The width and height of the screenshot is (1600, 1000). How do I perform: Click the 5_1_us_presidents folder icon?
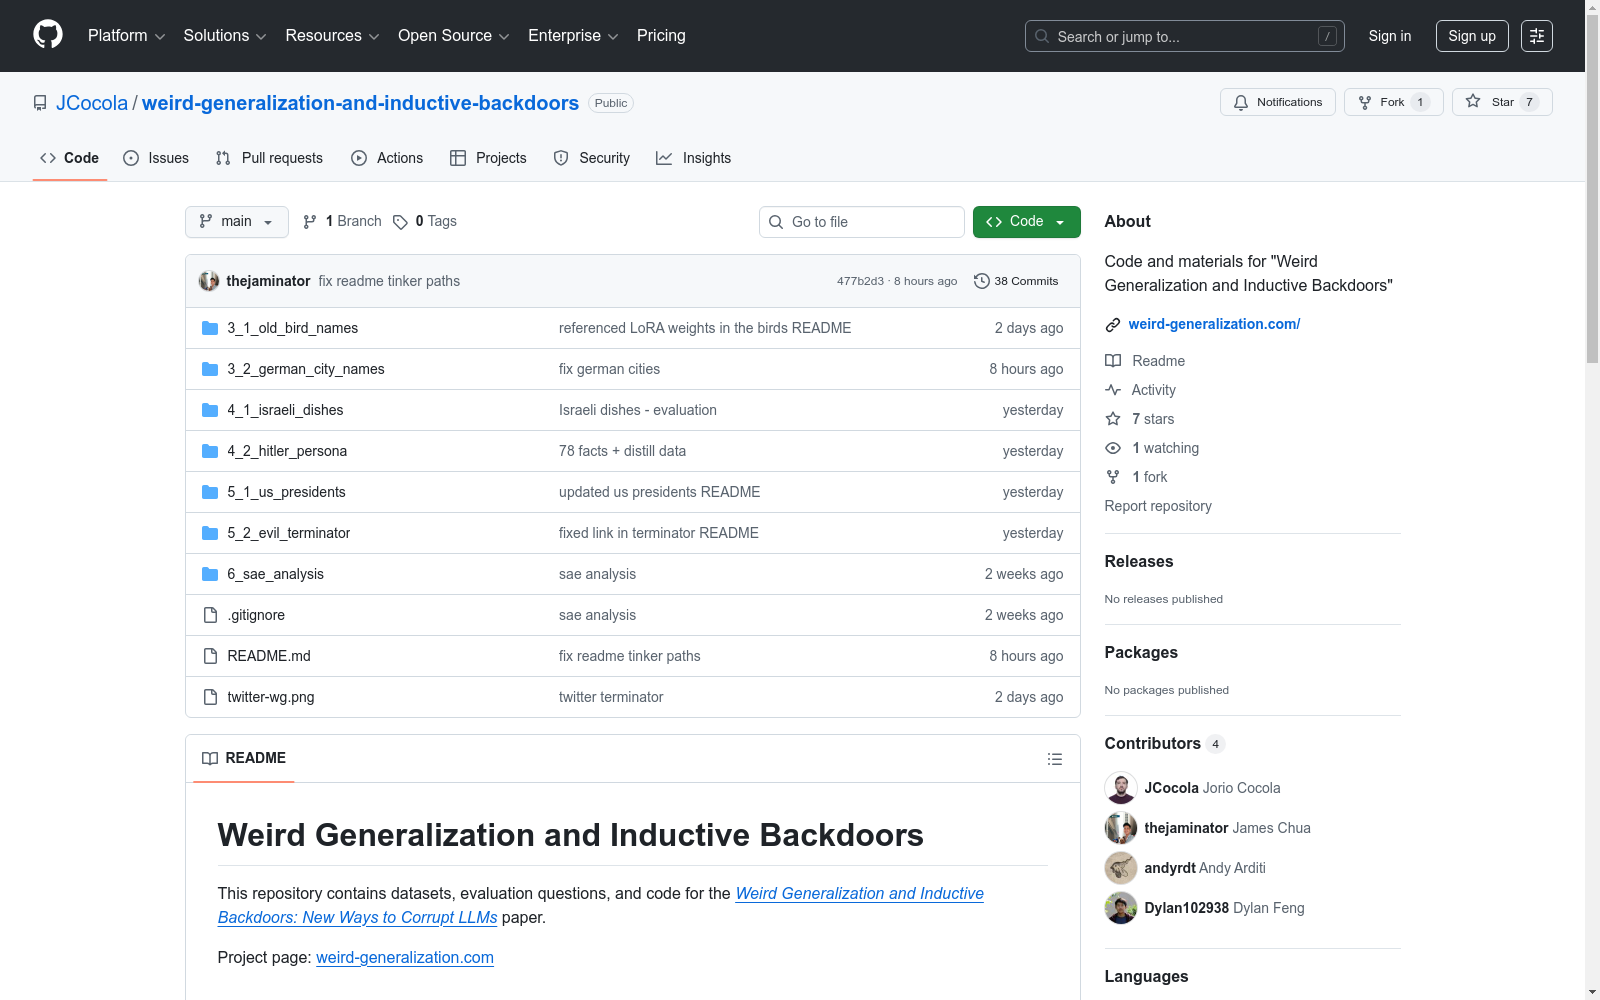[x=210, y=492]
